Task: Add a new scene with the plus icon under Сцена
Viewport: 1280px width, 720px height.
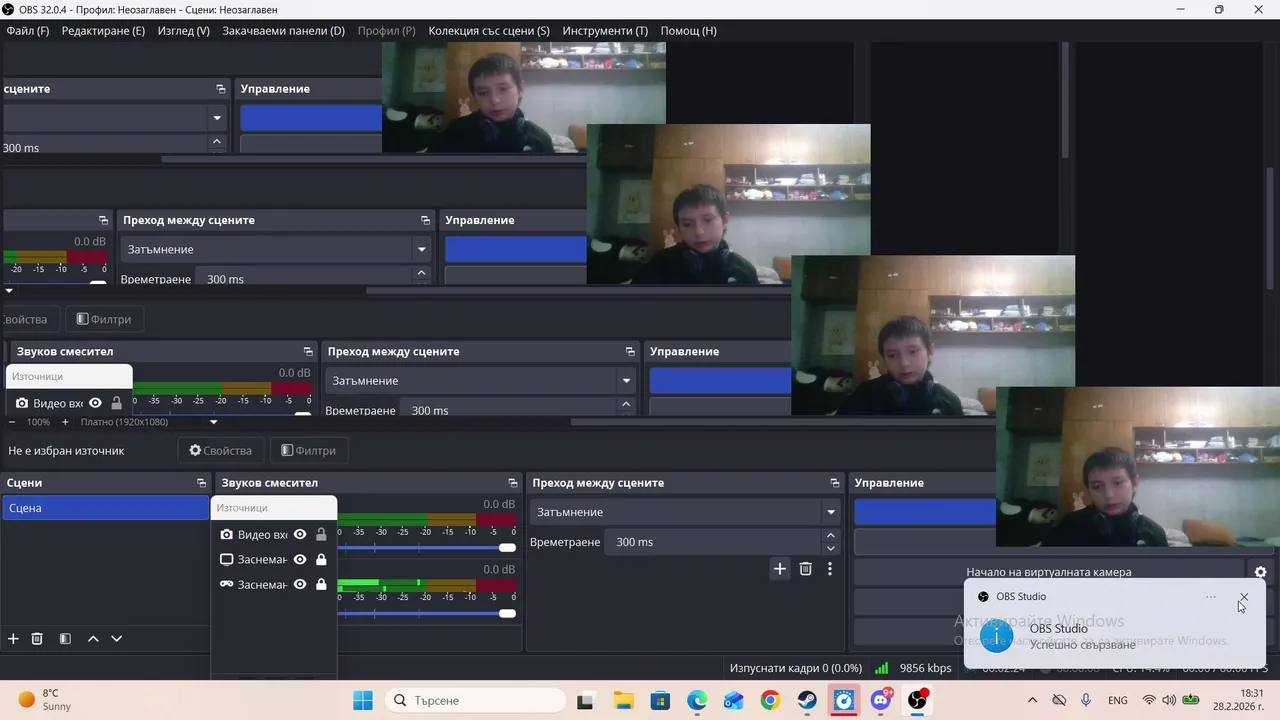Action: (x=13, y=639)
